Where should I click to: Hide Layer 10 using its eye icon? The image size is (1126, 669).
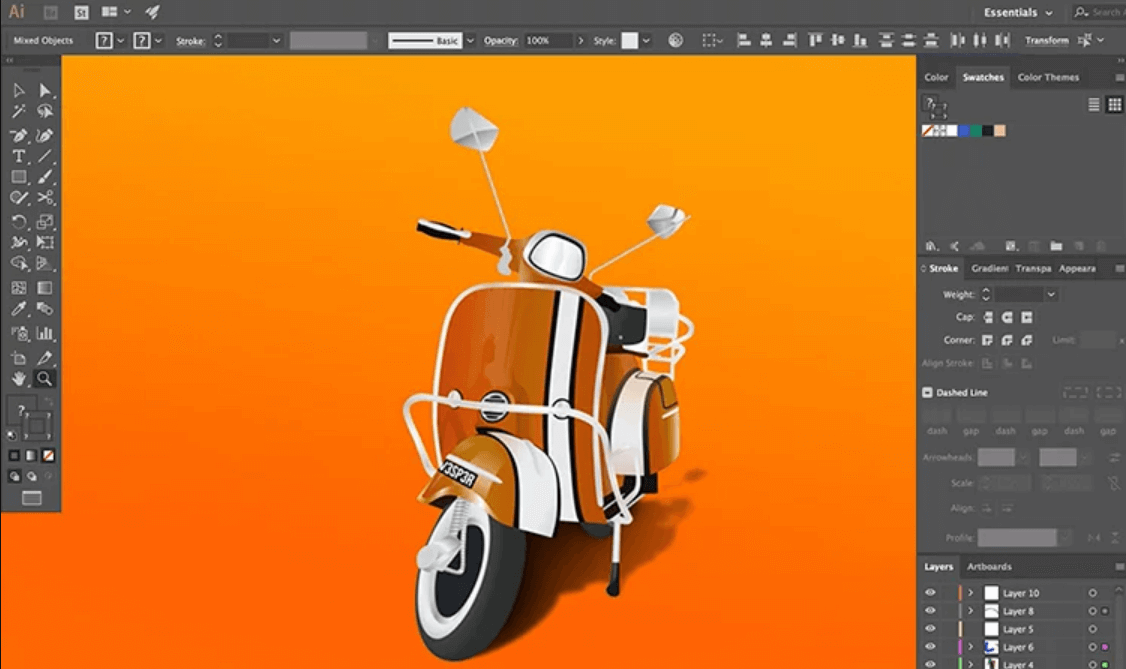[930, 593]
